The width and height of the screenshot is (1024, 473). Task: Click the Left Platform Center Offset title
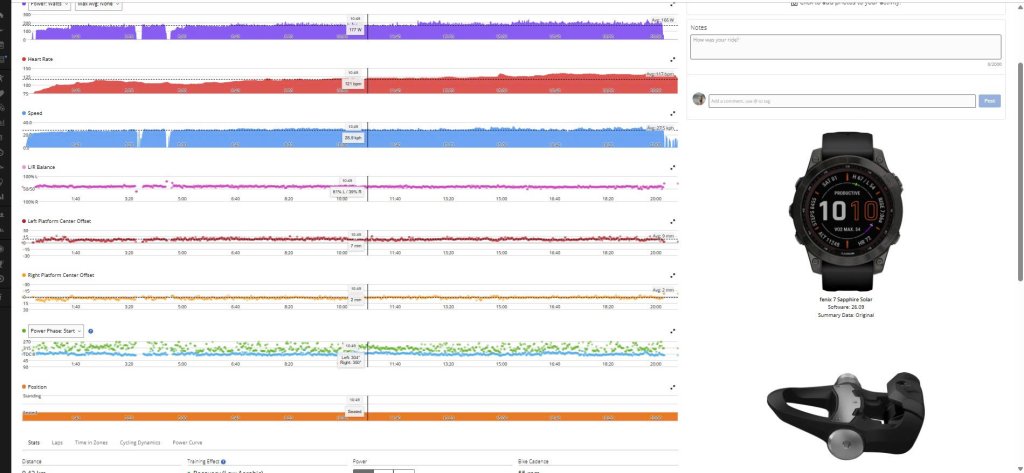click(59, 221)
